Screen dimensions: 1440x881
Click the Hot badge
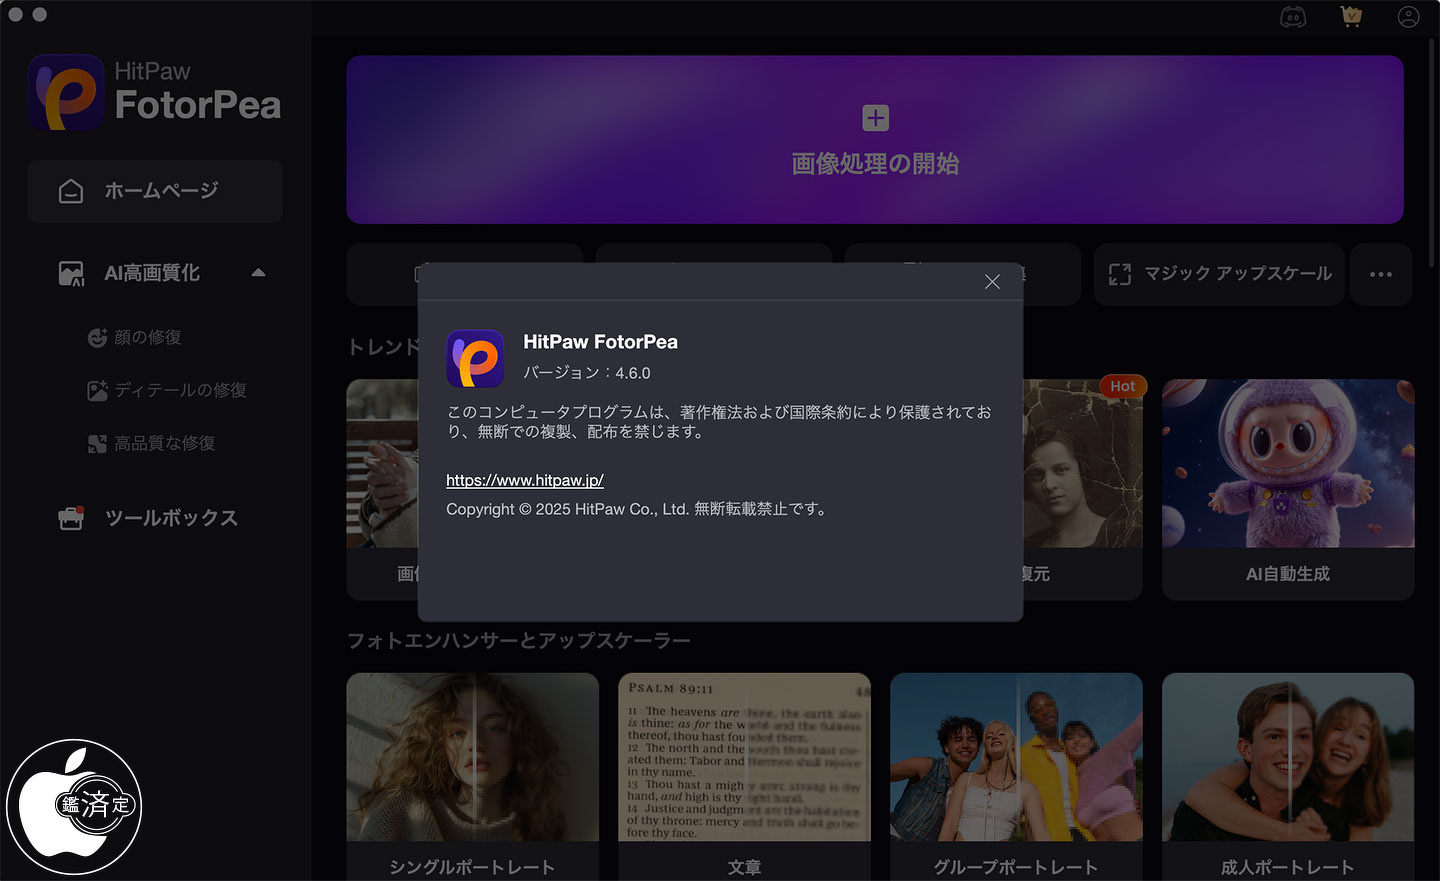[1122, 386]
